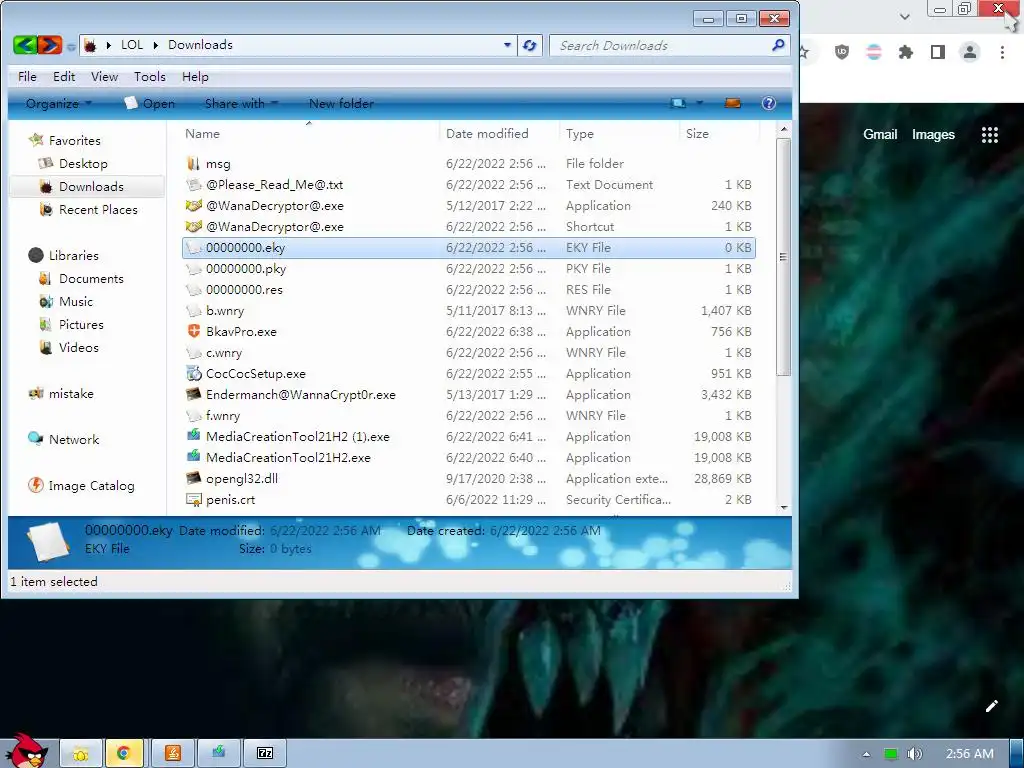Open the address bar history dropdown
The image size is (1024, 768).
tap(507, 45)
